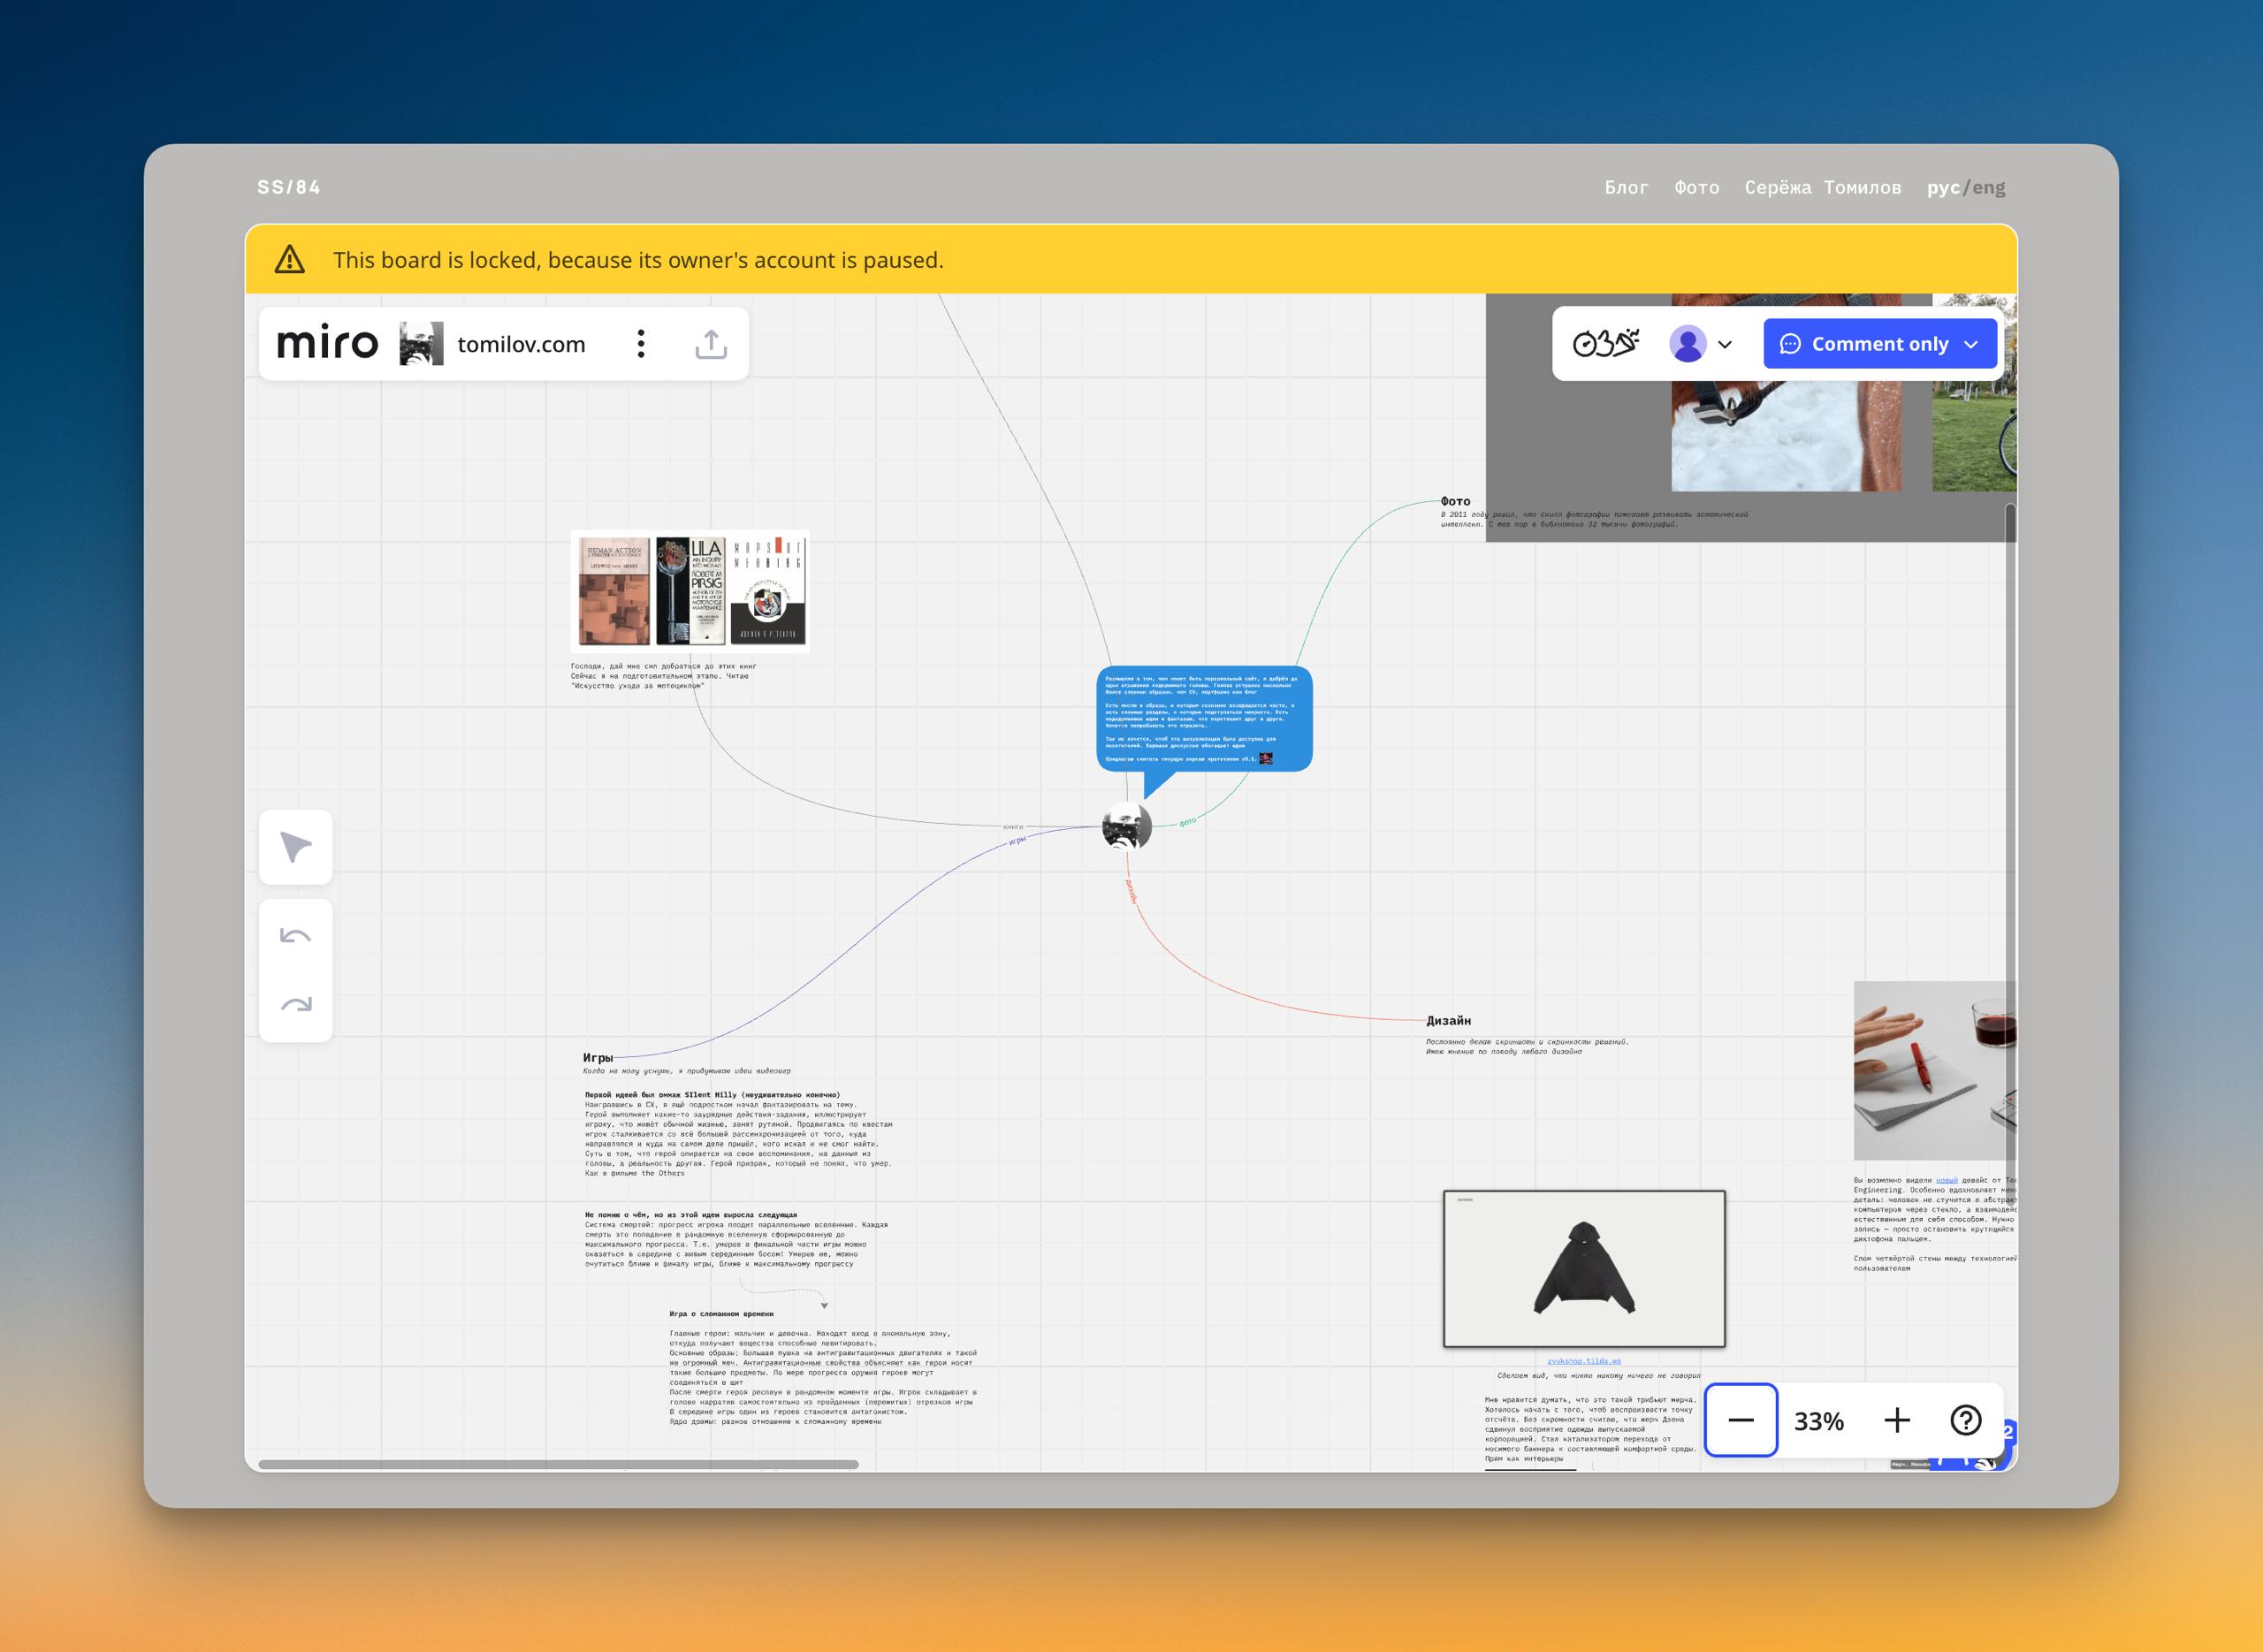Screen dimensions: 2263x1652
Task: Click the tomilov.com board title
Action: pos(521,344)
